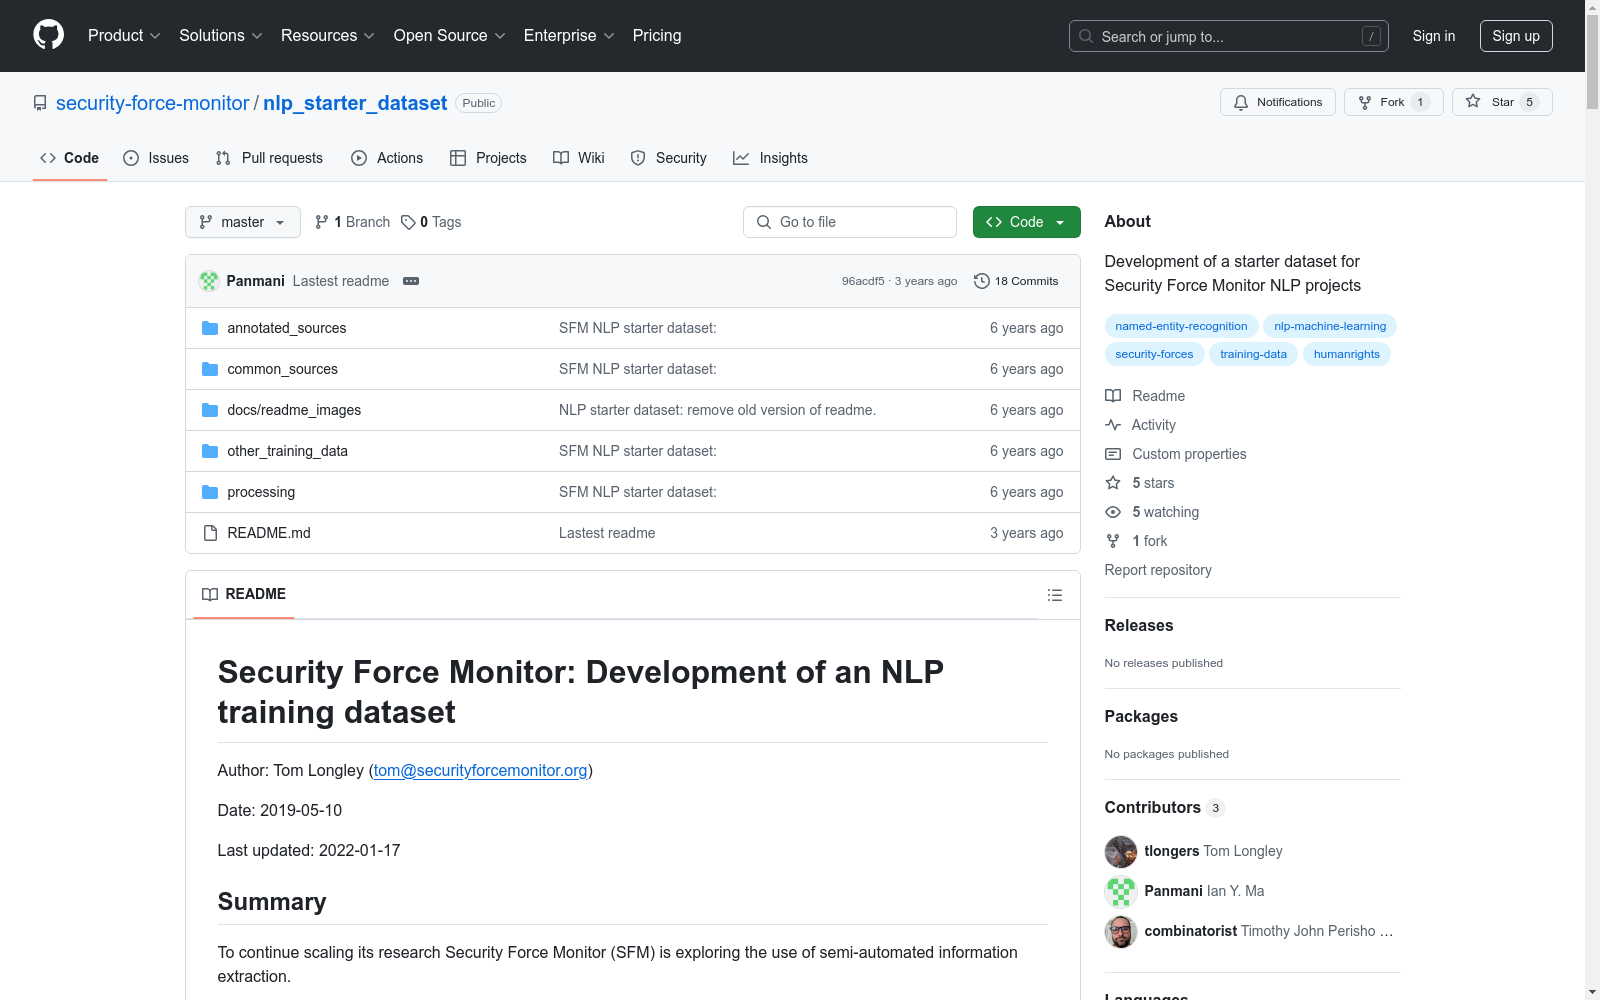This screenshot has width=1600, height=1000.
Task: Open the docs/readme_images folder
Action: click(294, 410)
